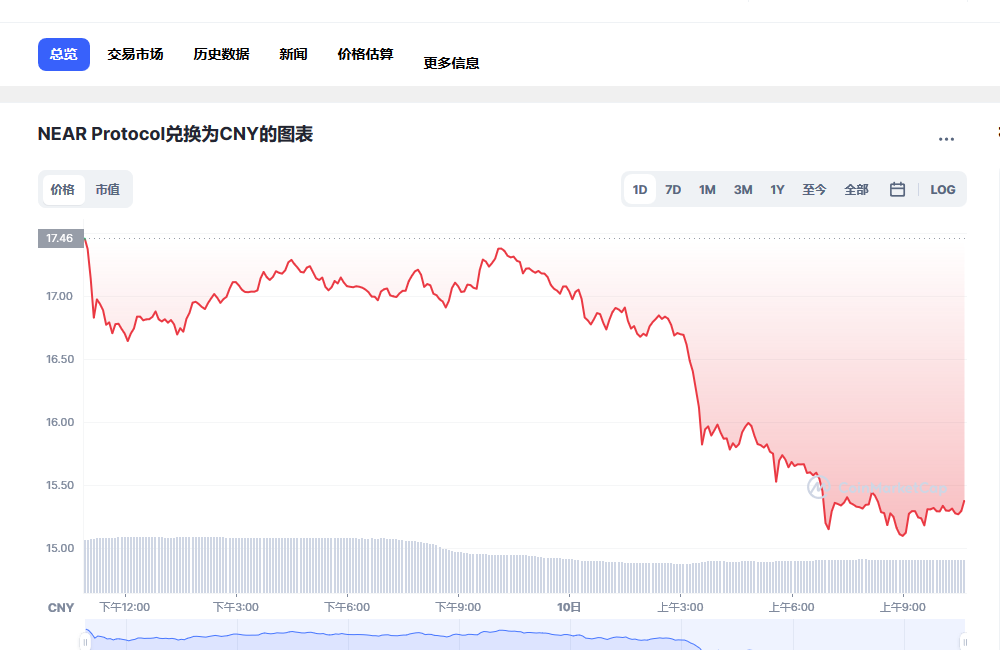Click the CNY currency axis label
Image resolution: width=1000 pixels, height=650 pixels.
click(x=61, y=608)
